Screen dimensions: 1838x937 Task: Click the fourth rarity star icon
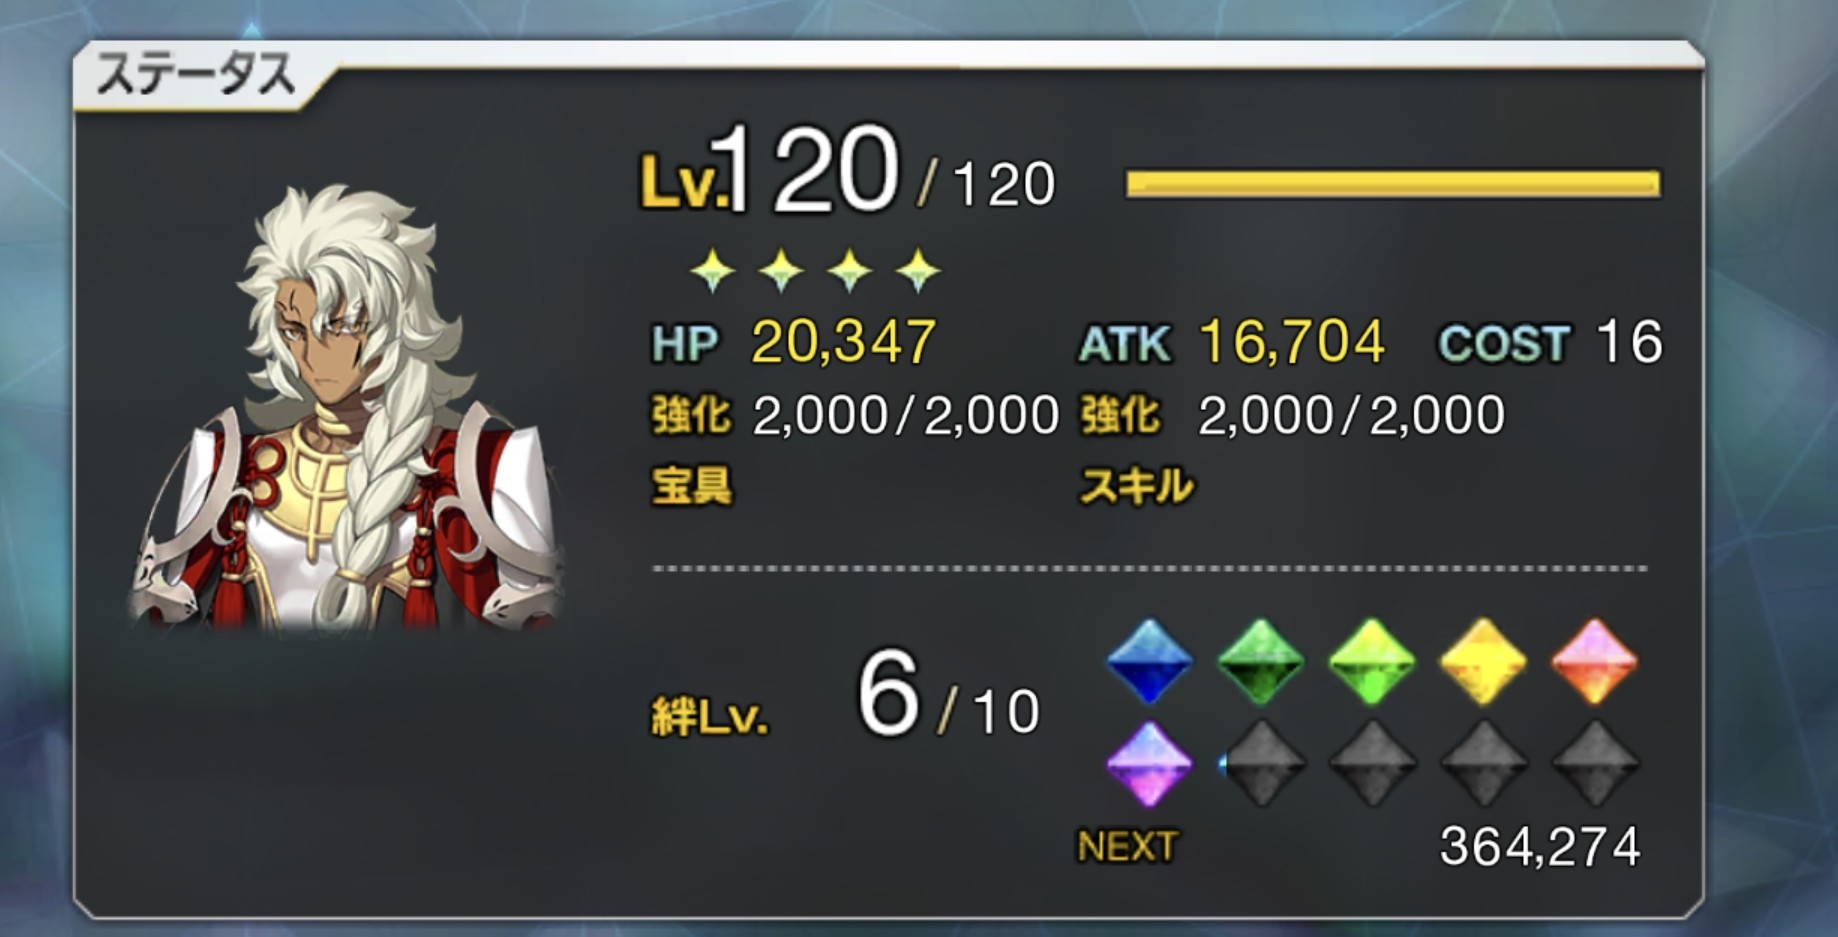pos(918,270)
